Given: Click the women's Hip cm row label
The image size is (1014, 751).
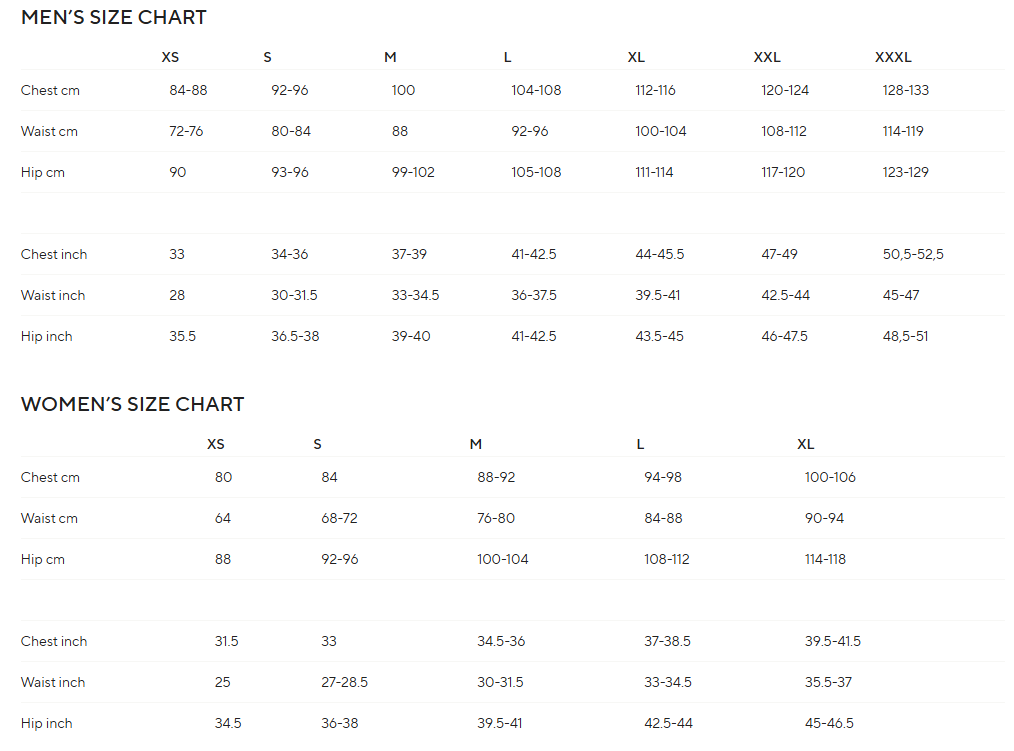Looking at the screenshot, I should (x=43, y=559).
